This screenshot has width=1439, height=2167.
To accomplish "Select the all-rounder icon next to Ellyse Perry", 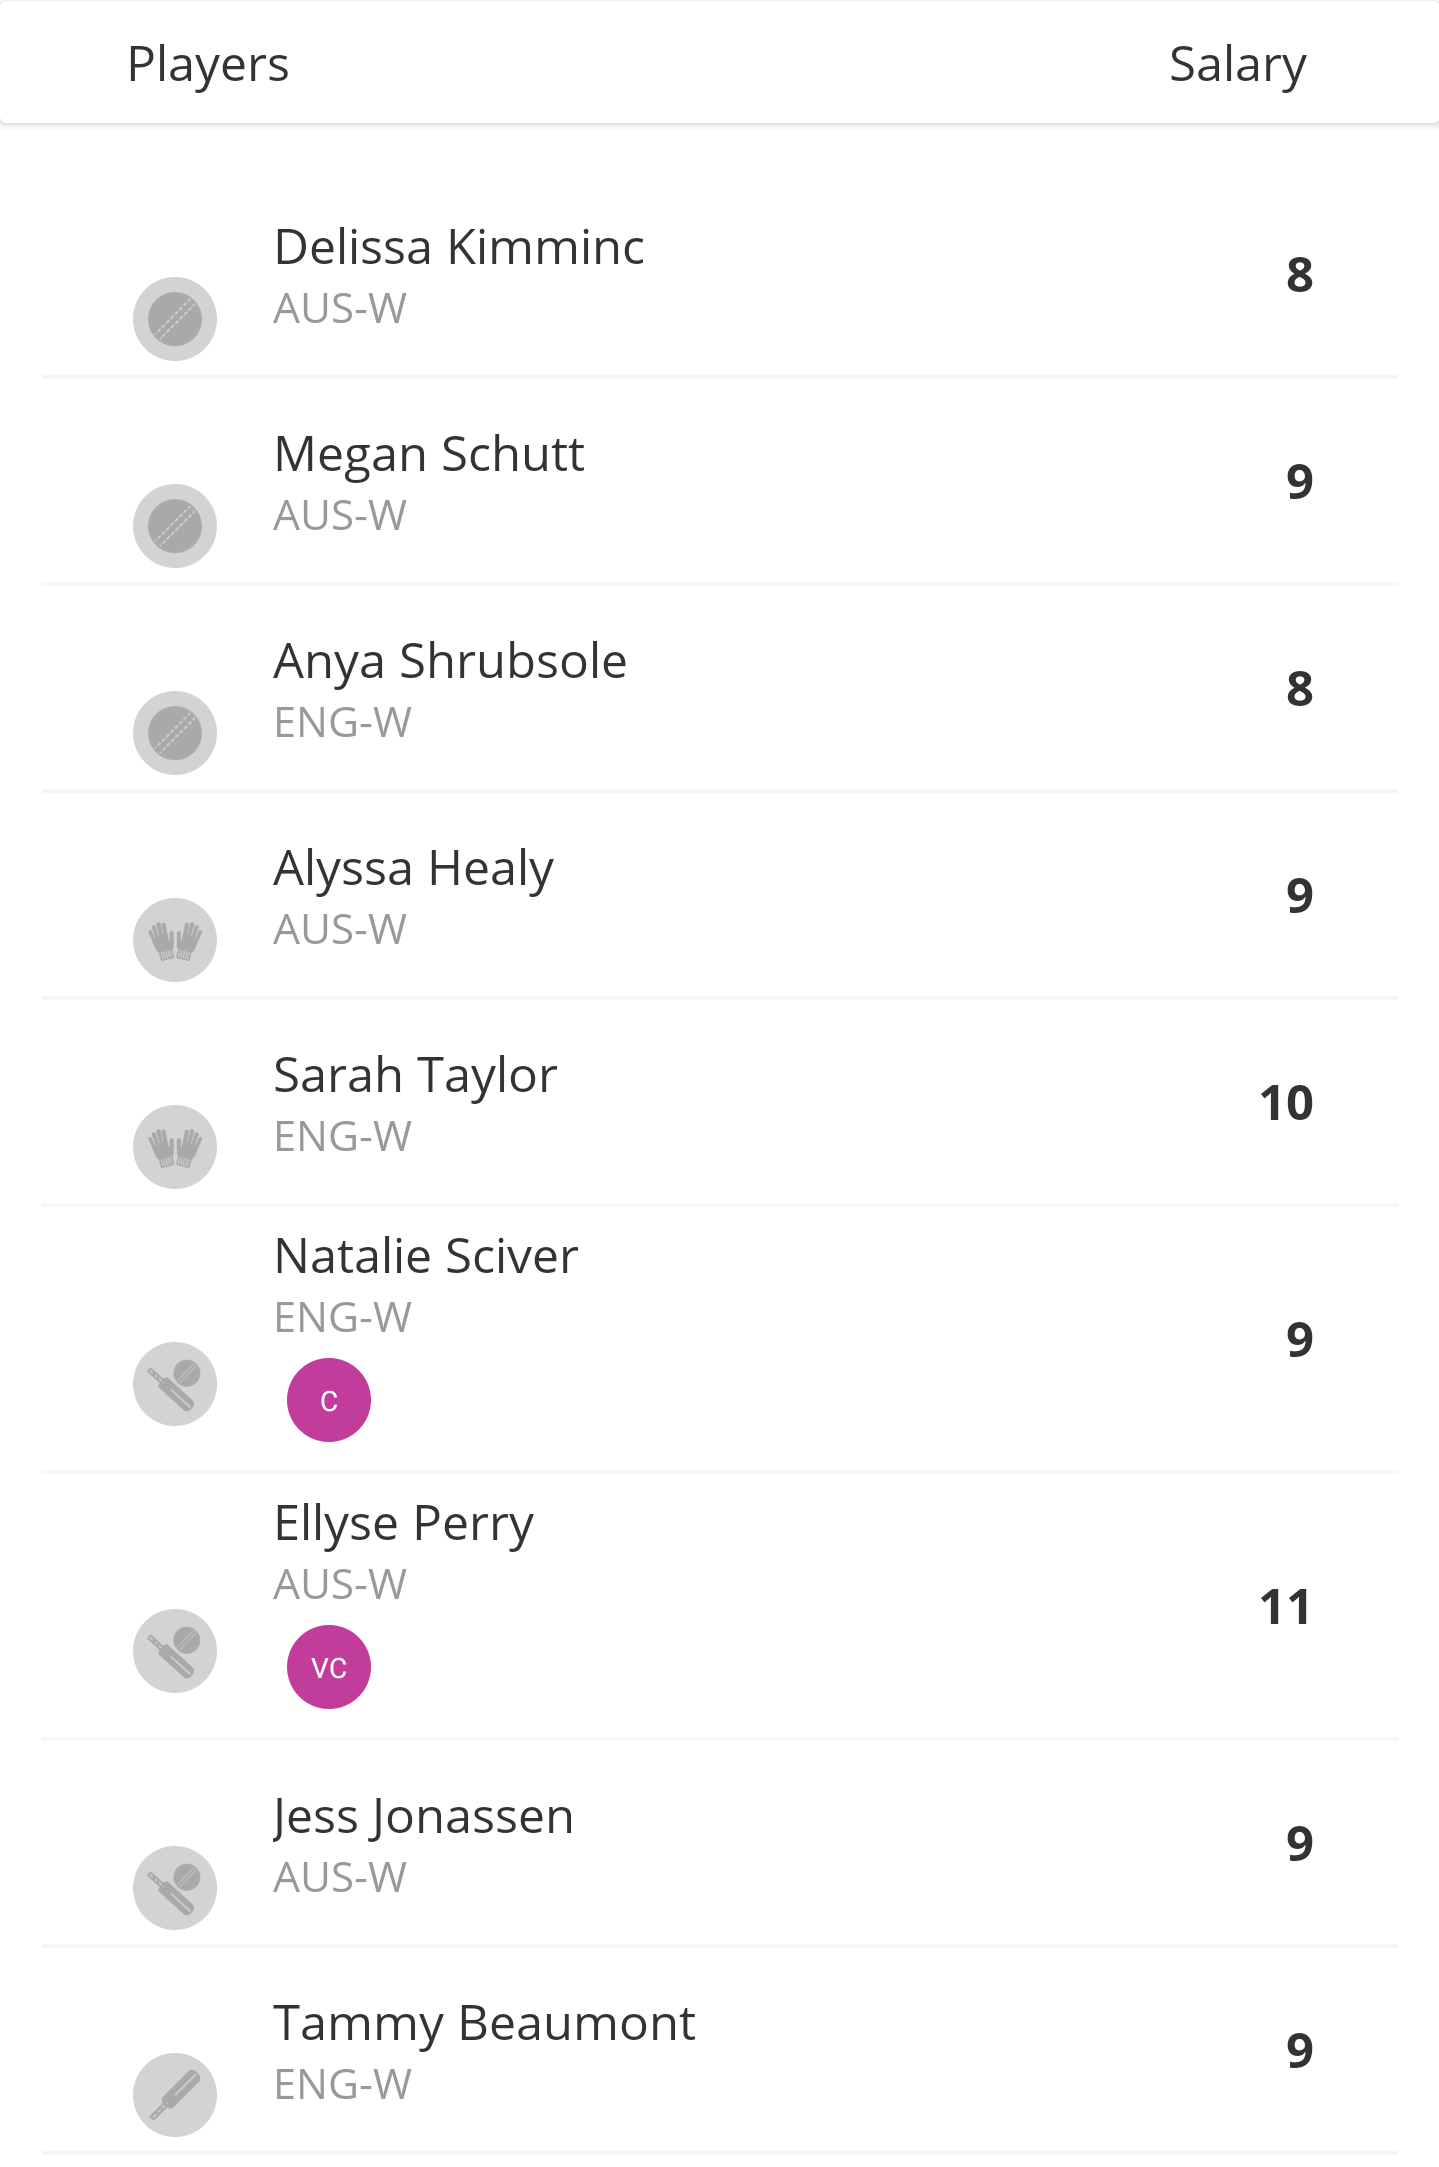I will pos(175,1651).
